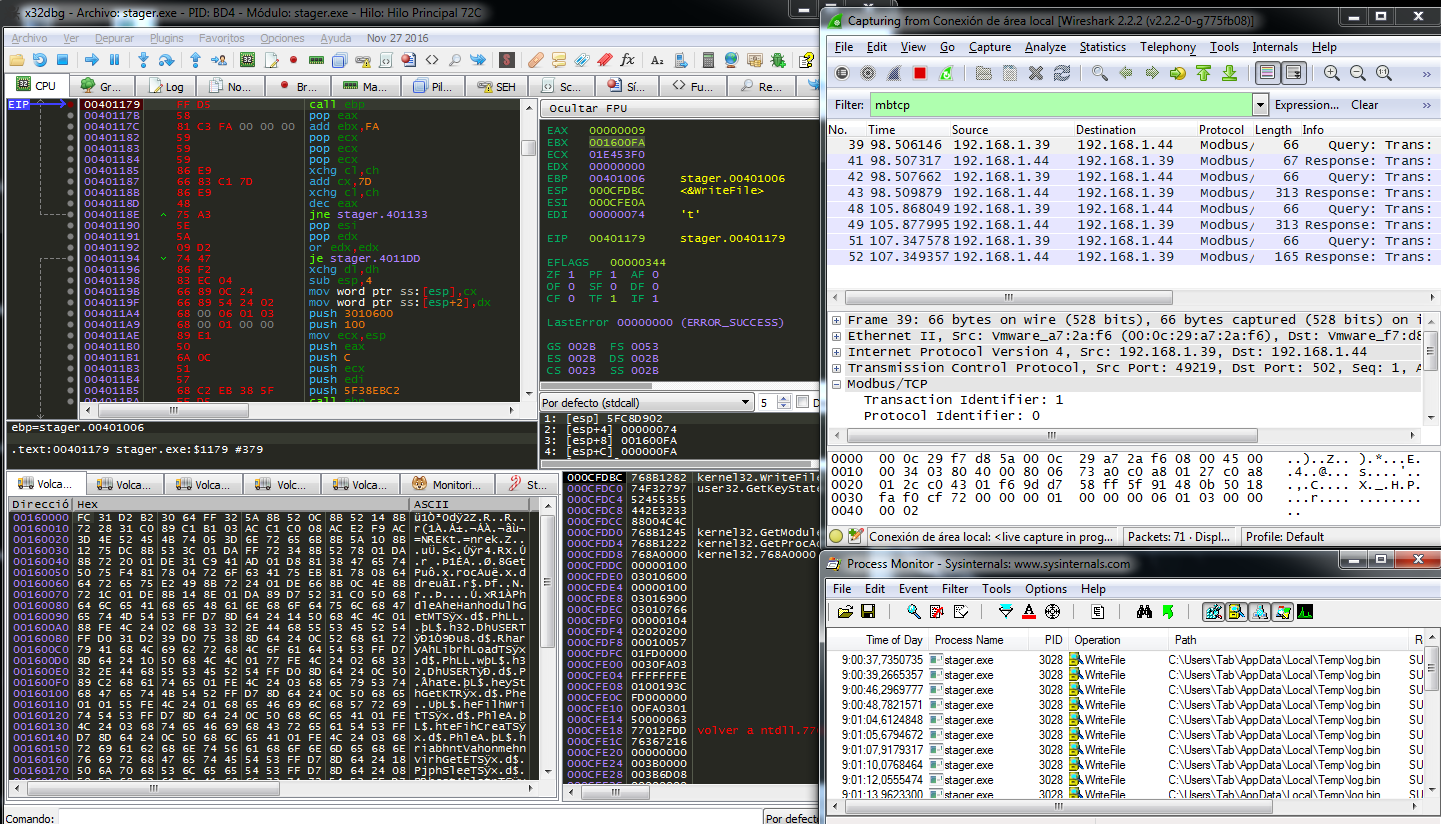Restart the current Wireshark capture

[944, 74]
